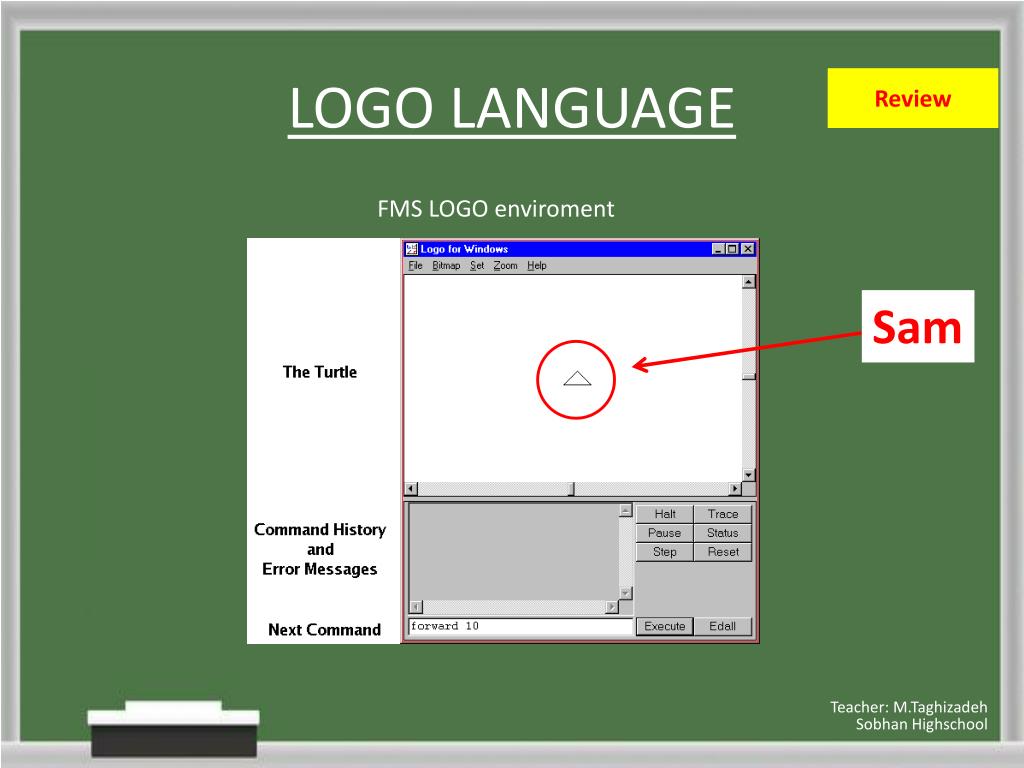Click the Logo for Windows title bar icon

click(x=411, y=249)
